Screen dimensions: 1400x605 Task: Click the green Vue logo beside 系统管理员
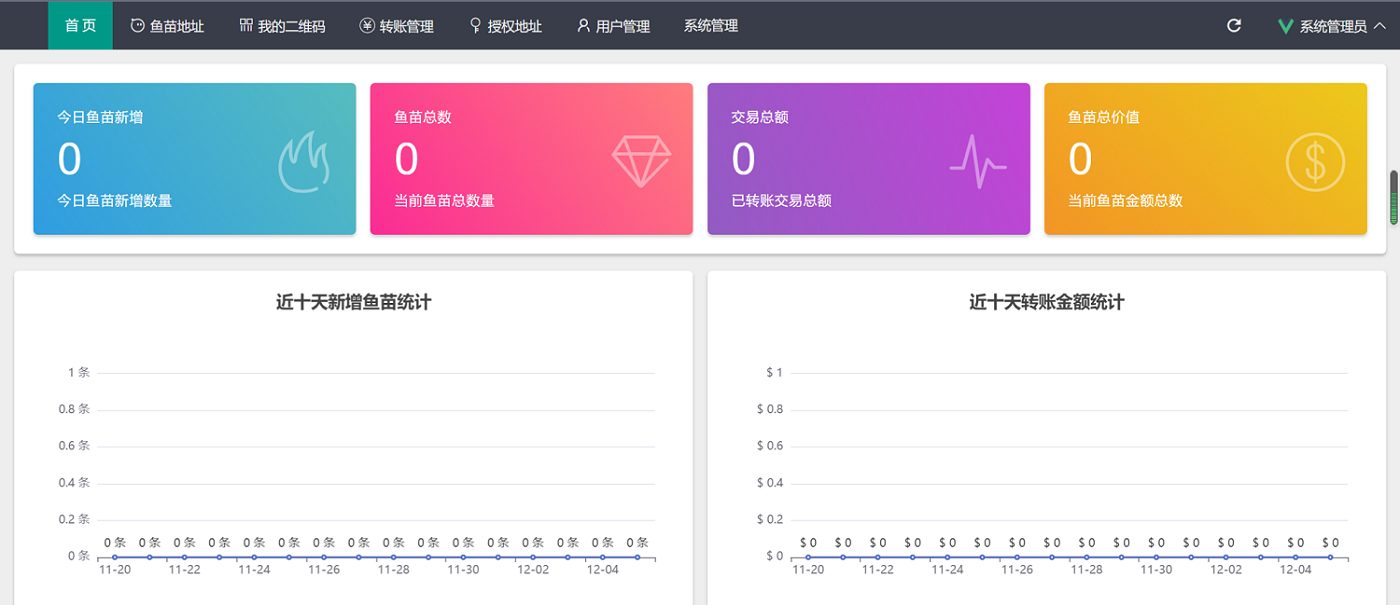coord(1286,27)
